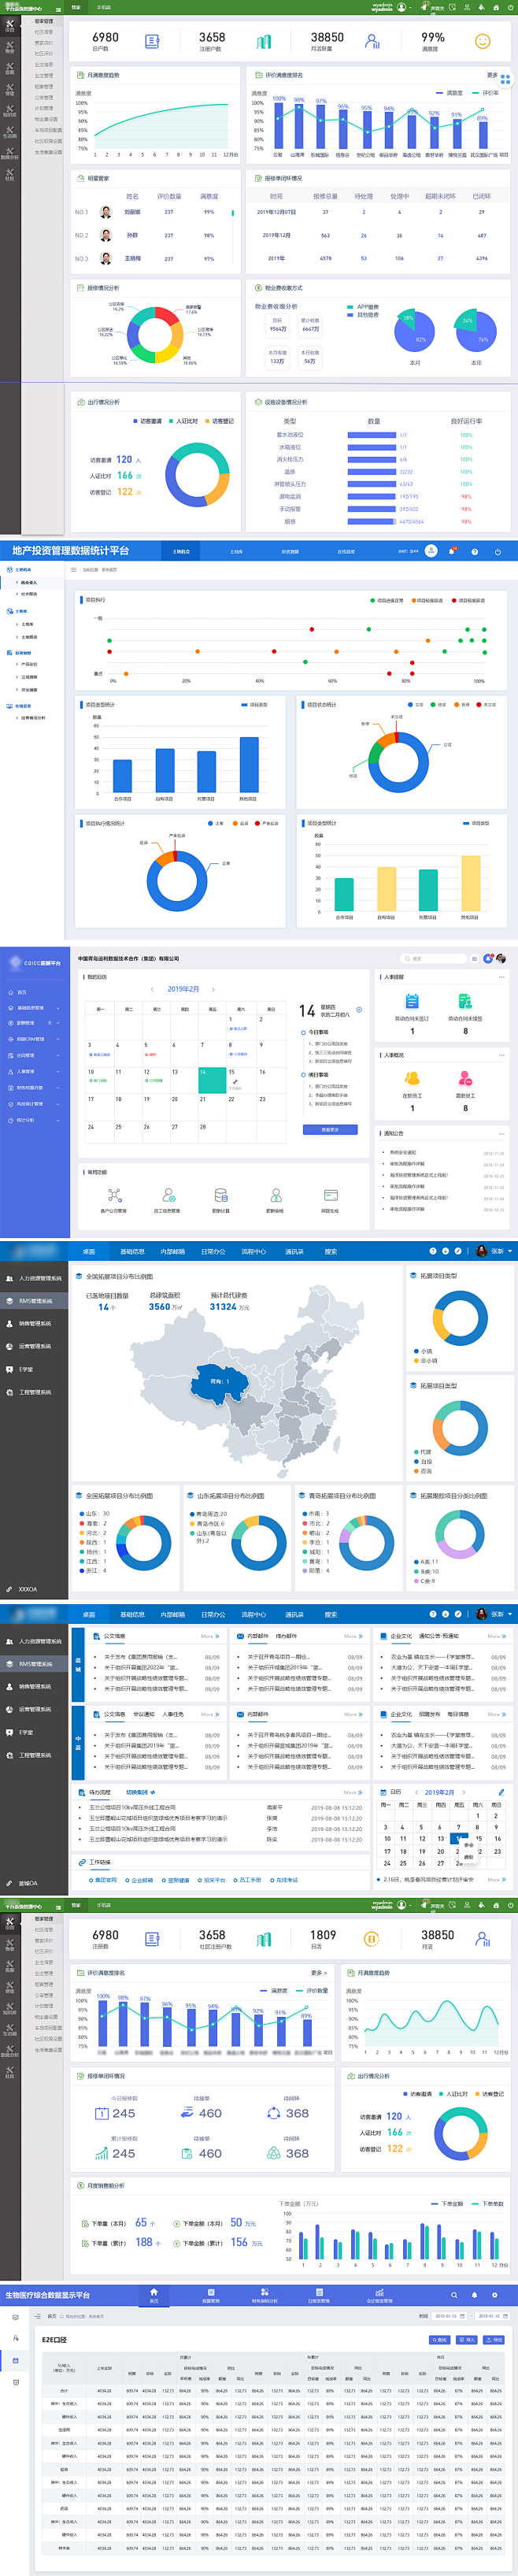Click search magnifier in 生物医疗 platform header
This screenshot has width=518, height=2576.
click(454, 2295)
